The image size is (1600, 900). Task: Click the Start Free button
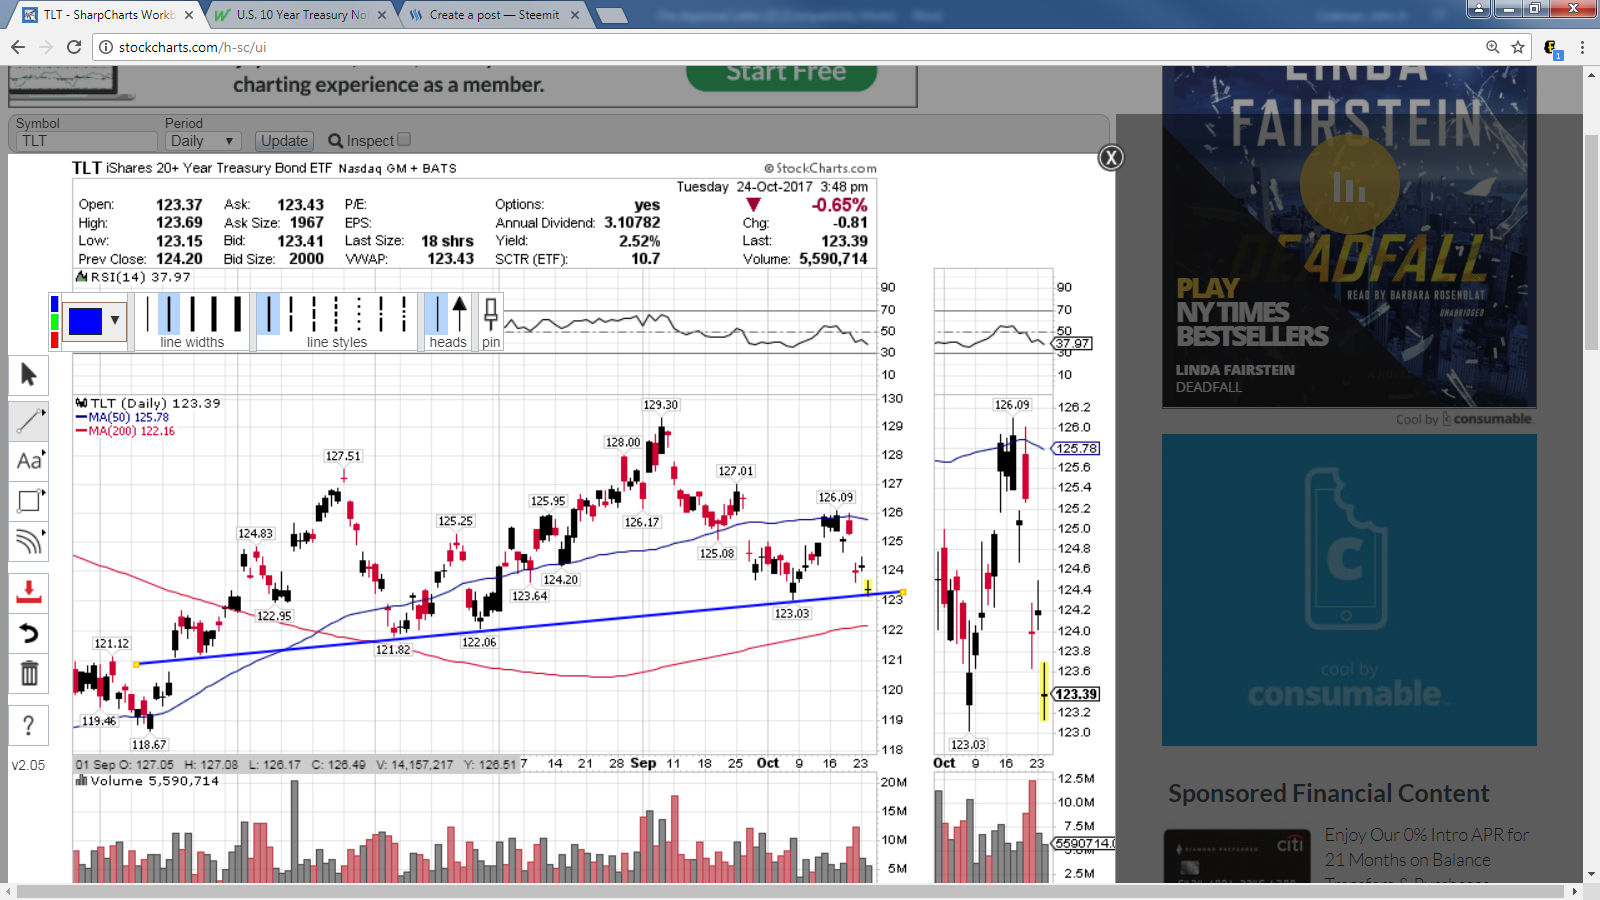click(x=782, y=74)
